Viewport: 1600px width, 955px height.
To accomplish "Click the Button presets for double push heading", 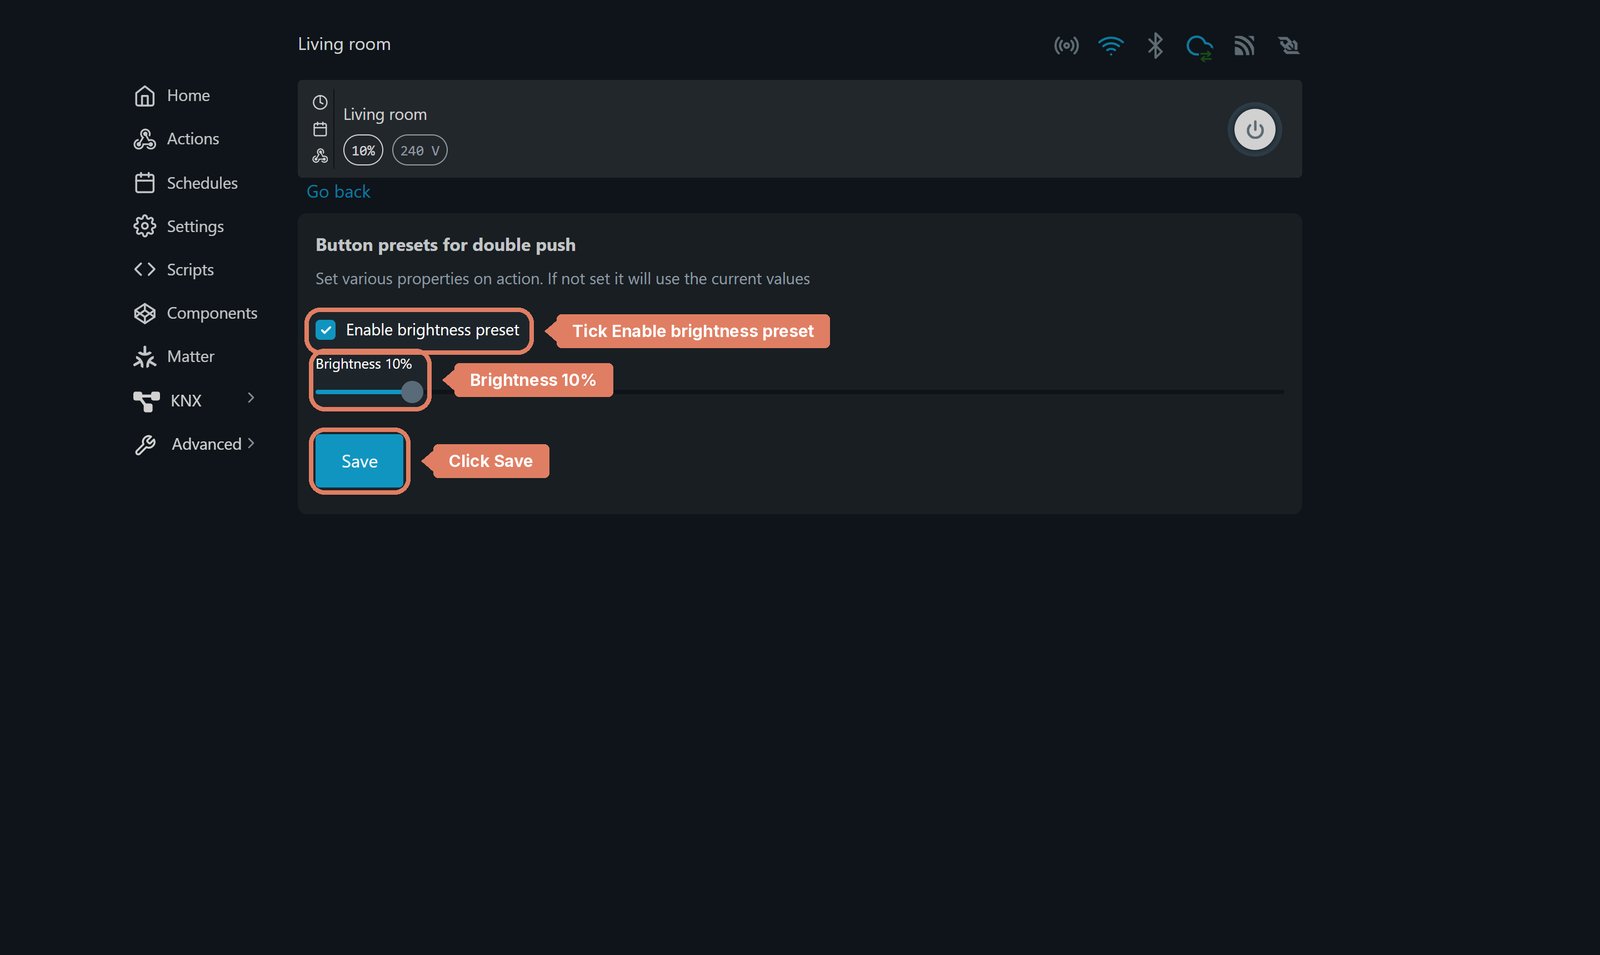I will [x=446, y=245].
